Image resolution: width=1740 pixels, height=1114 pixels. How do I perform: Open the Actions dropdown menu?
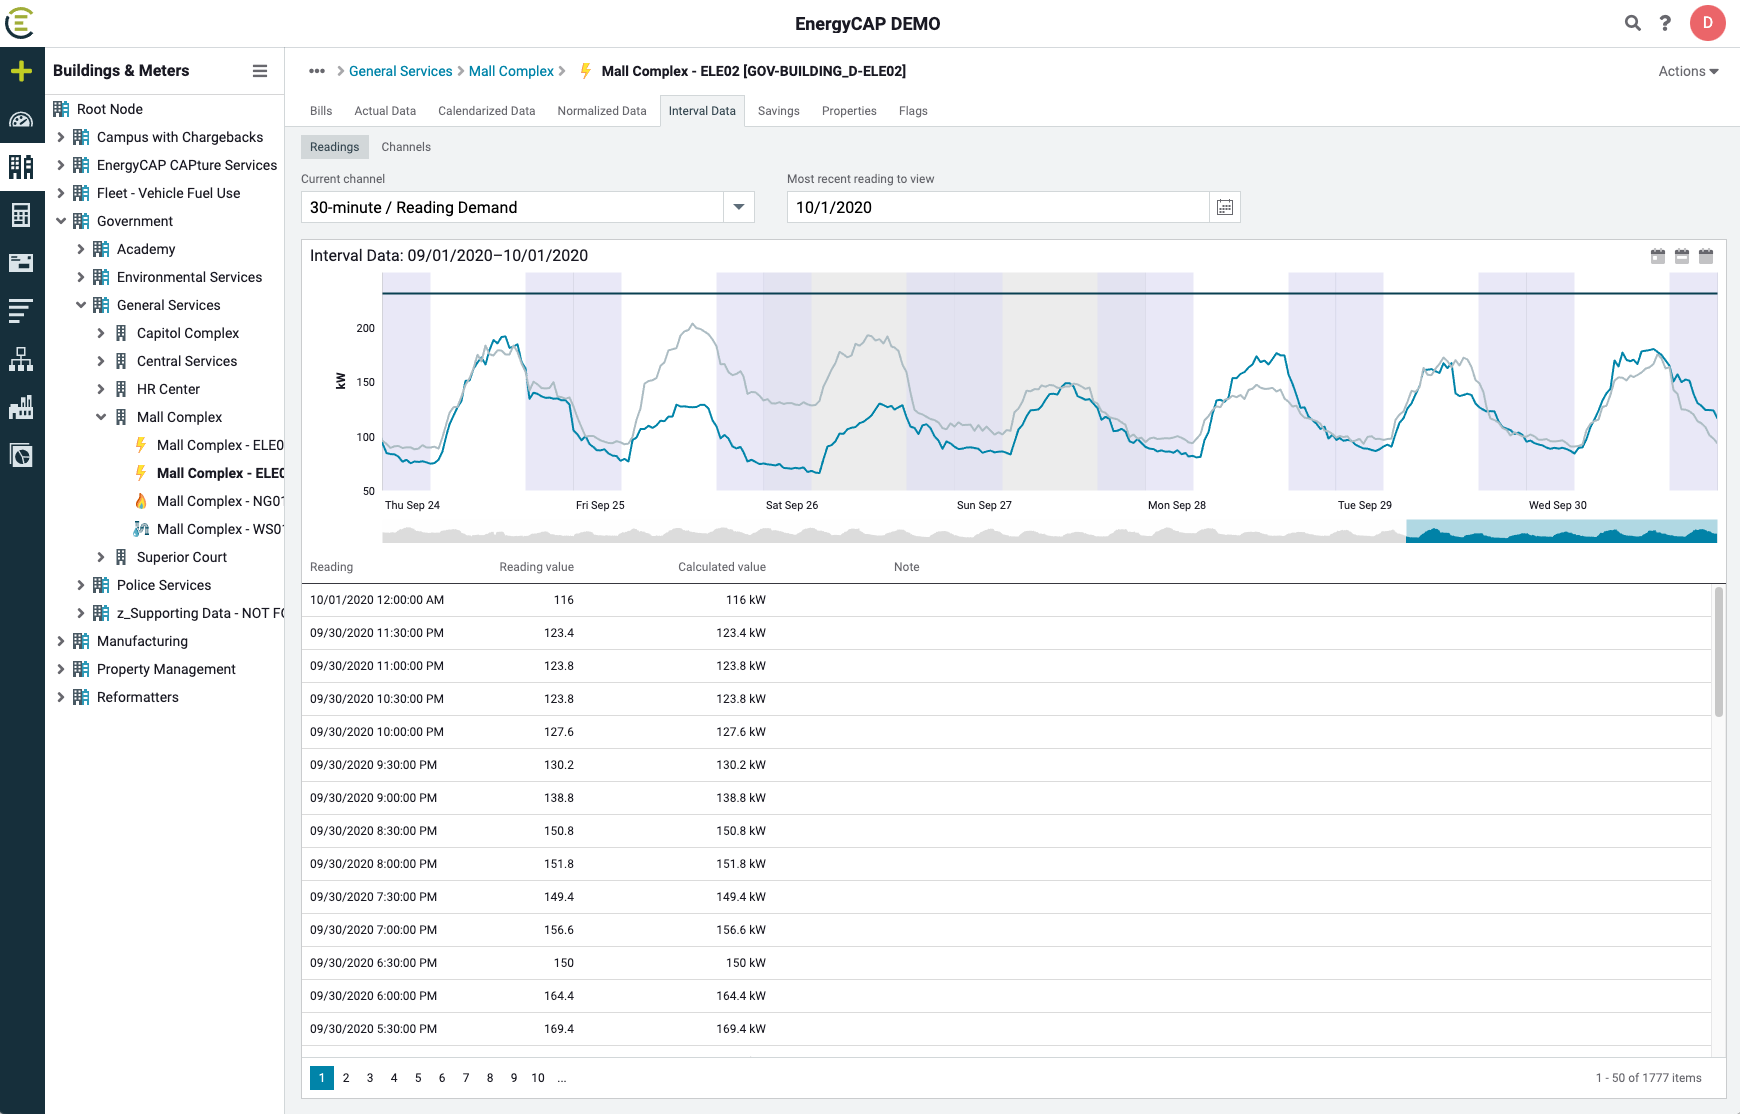1688,71
